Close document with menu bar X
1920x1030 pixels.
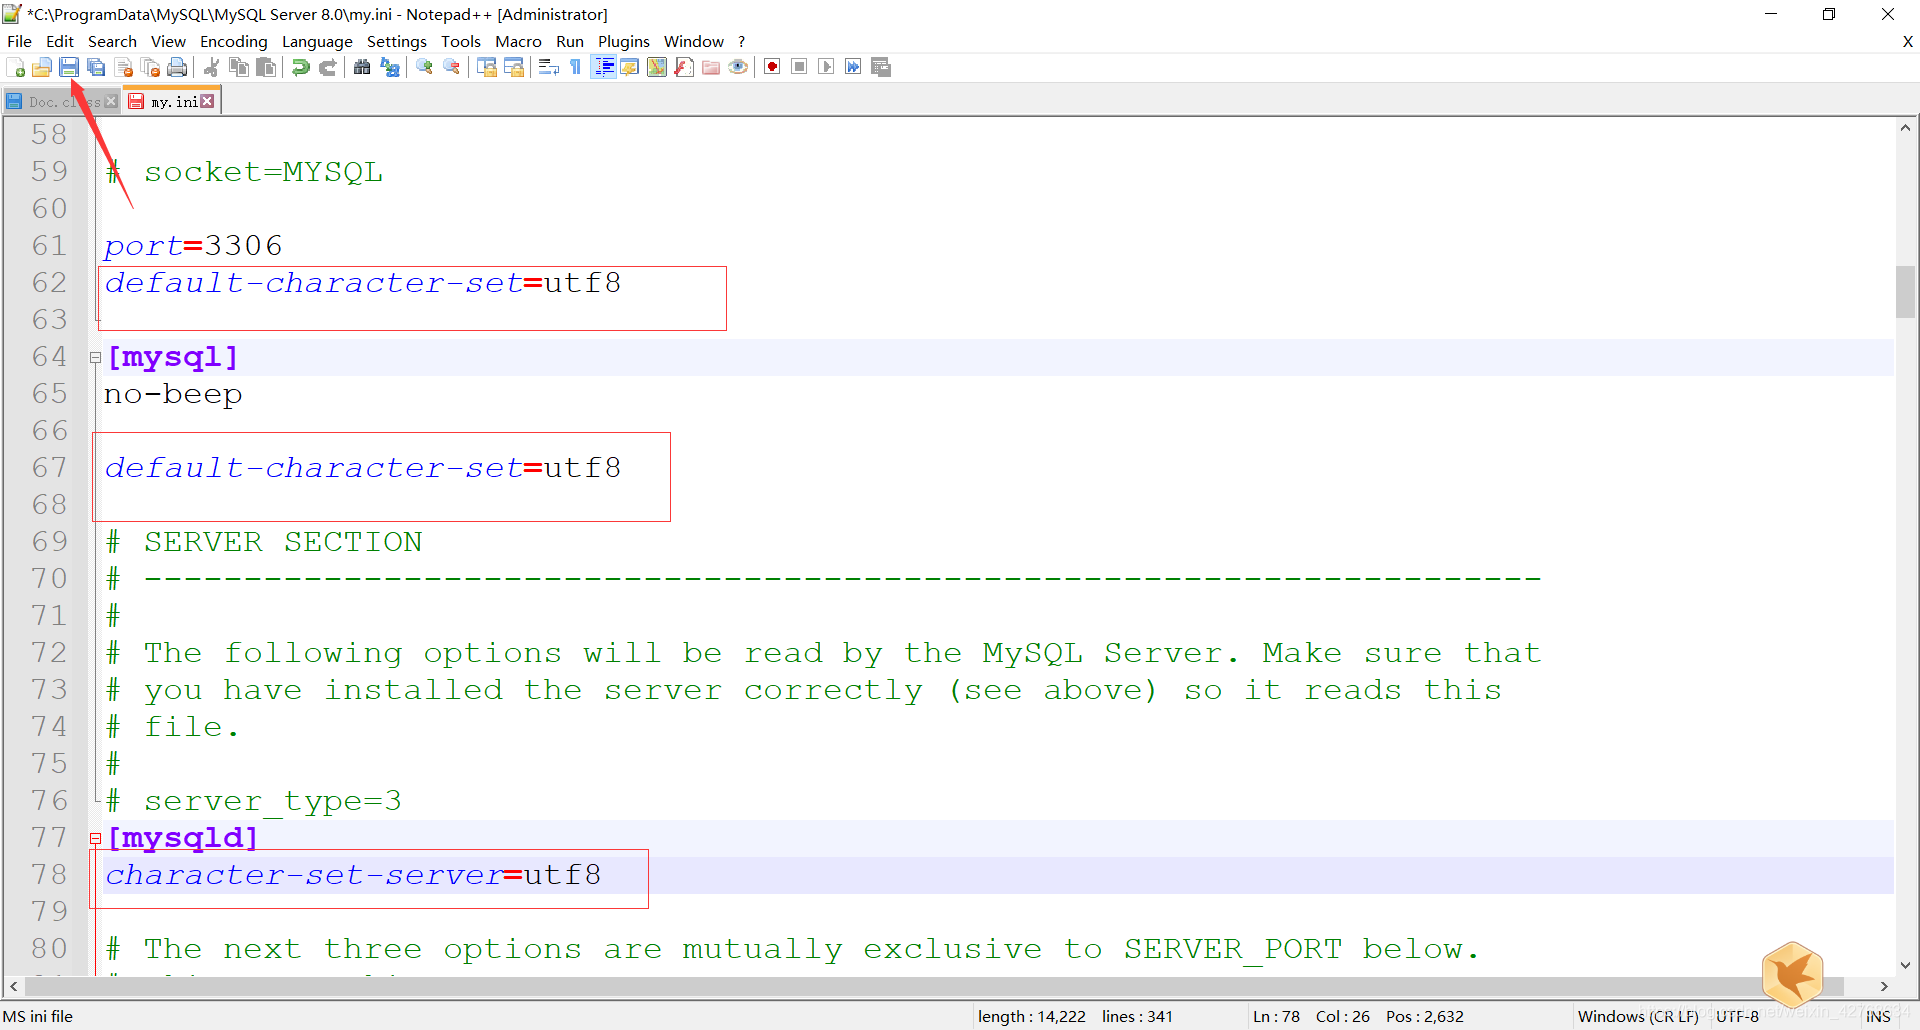pyautogui.click(x=1907, y=41)
